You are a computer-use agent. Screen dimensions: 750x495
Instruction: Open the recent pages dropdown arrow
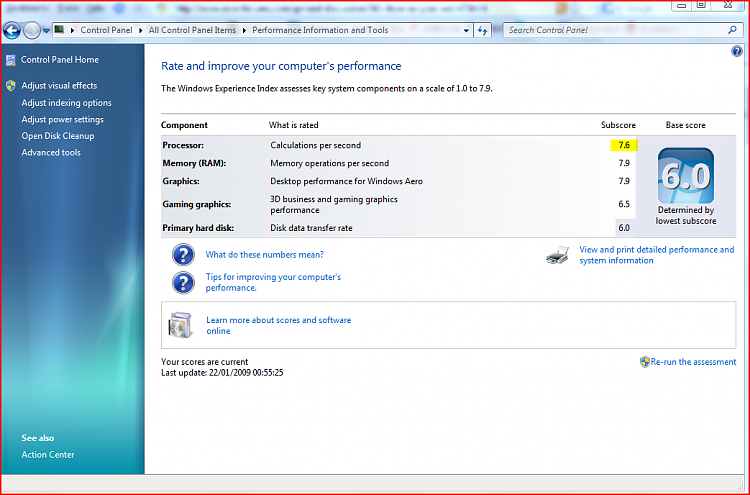[x=46, y=31]
